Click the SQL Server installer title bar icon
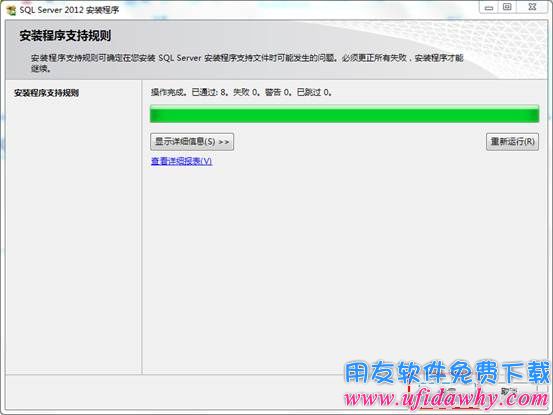 point(11,10)
